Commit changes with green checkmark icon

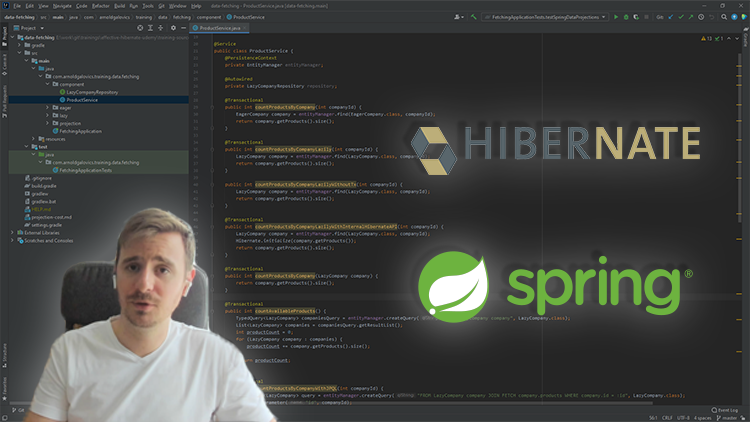pos(681,17)
